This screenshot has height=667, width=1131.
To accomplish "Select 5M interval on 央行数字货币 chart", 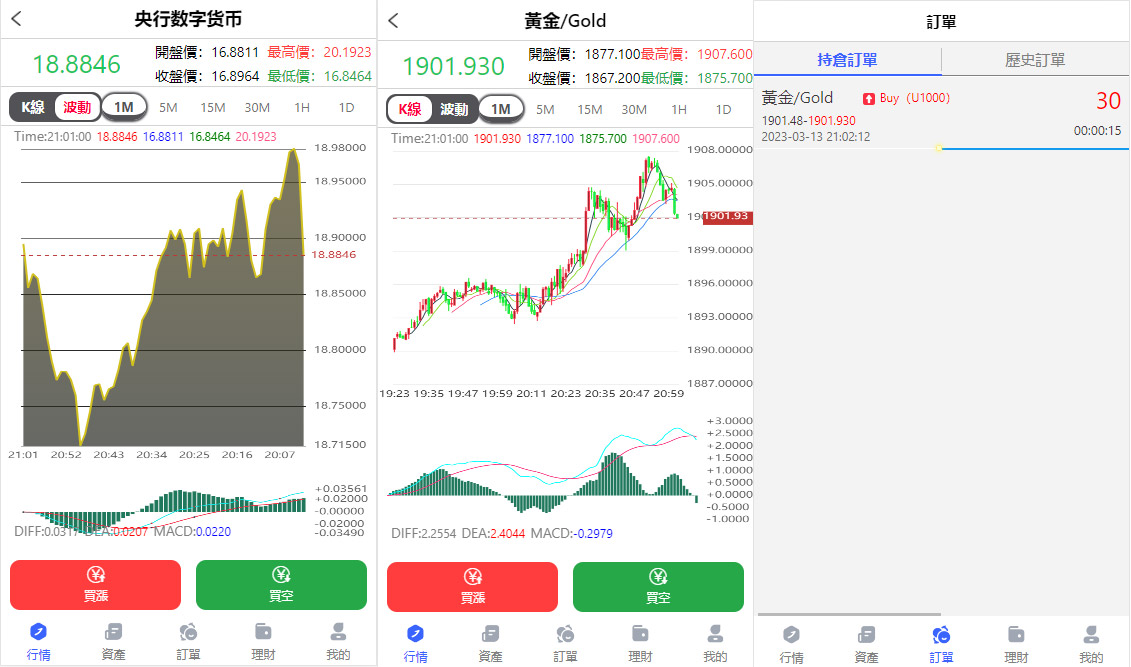I will click(x=168, y=107).
